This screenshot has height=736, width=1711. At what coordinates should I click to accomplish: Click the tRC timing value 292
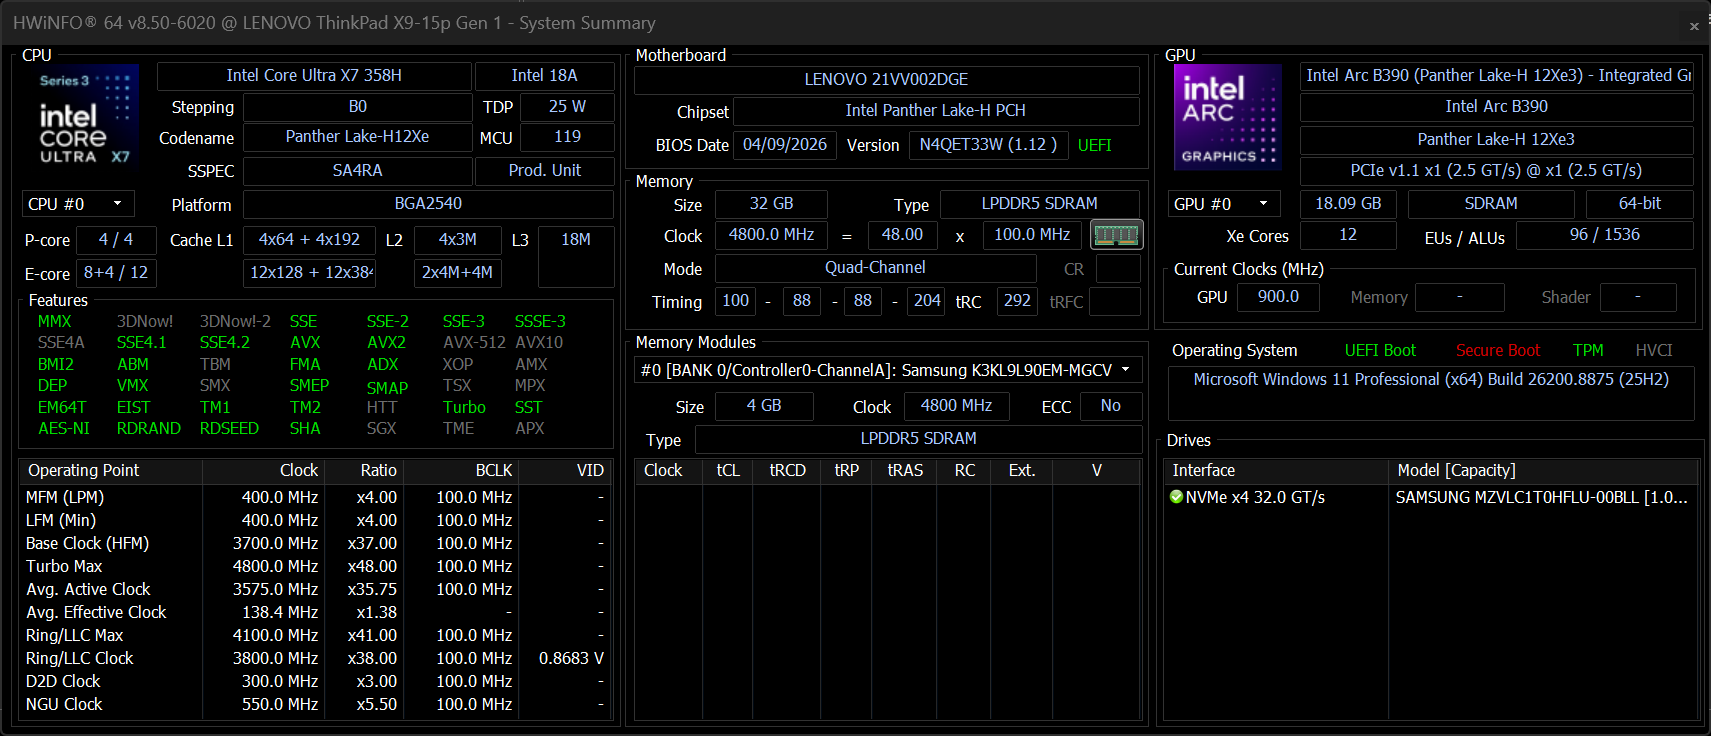click(x=1017, y=301)
